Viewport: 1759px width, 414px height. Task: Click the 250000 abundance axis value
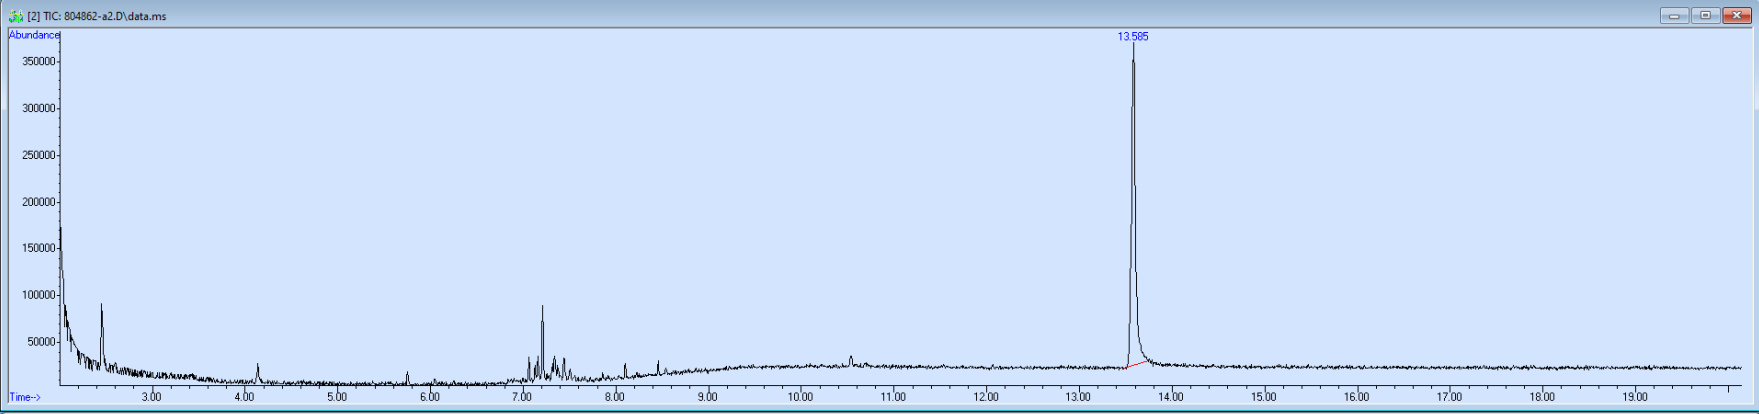click(39, 155)
